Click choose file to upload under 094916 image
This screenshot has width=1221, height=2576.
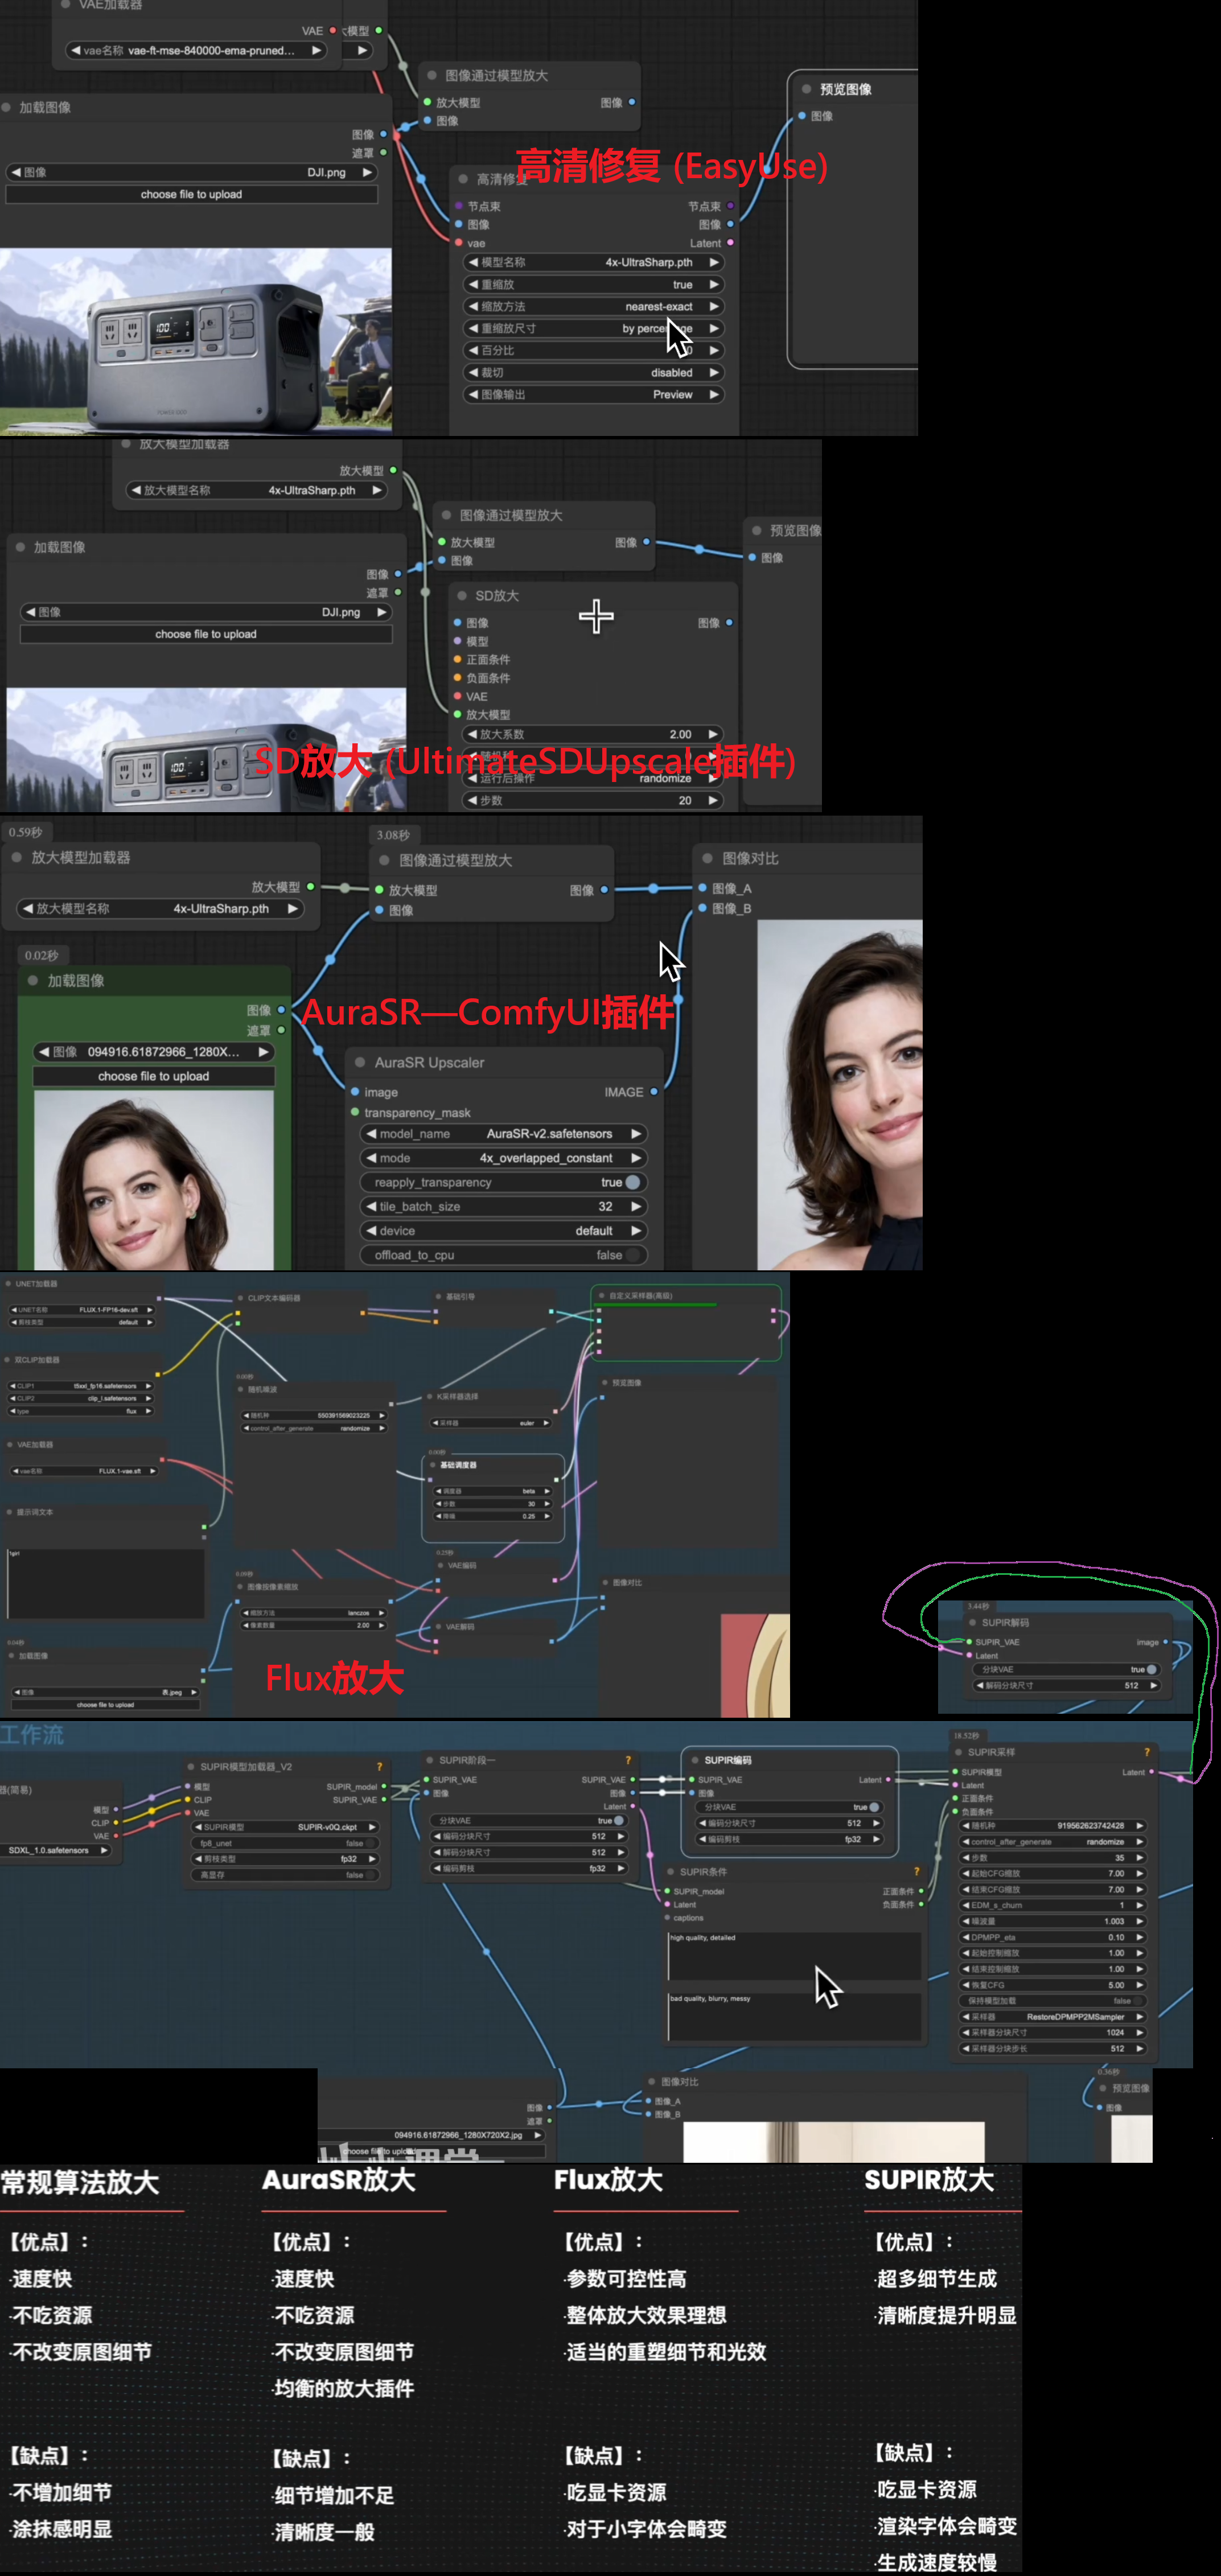pos(153,1076)
